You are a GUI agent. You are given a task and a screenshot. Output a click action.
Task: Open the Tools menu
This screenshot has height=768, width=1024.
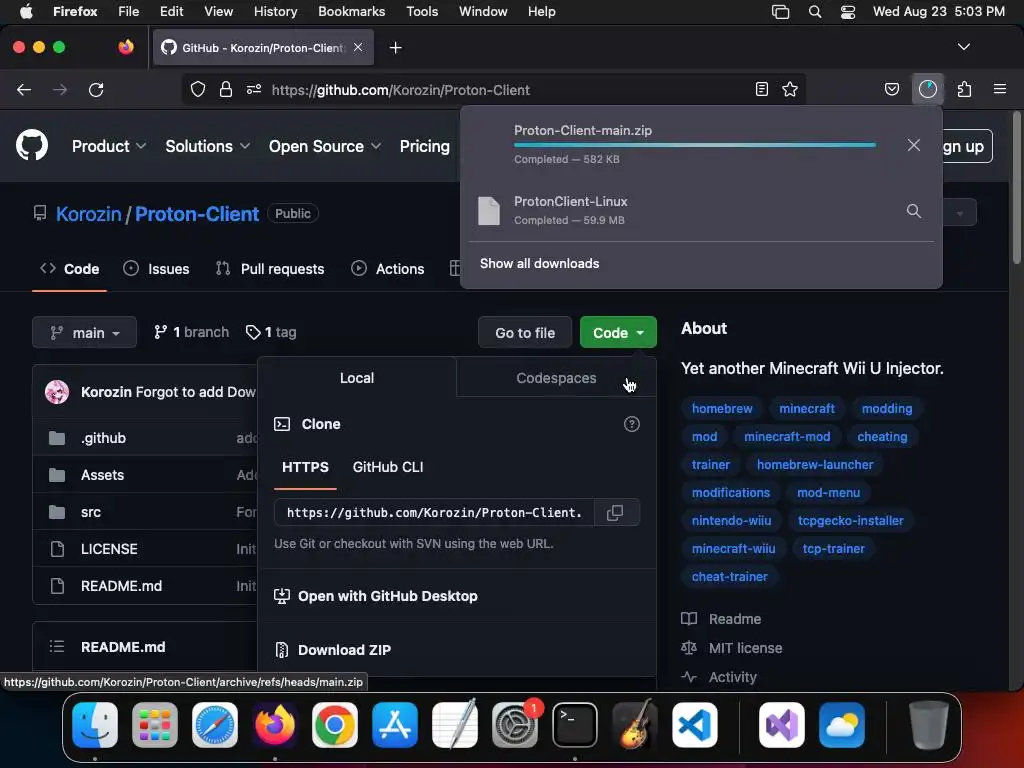click(x=422, y=12)
